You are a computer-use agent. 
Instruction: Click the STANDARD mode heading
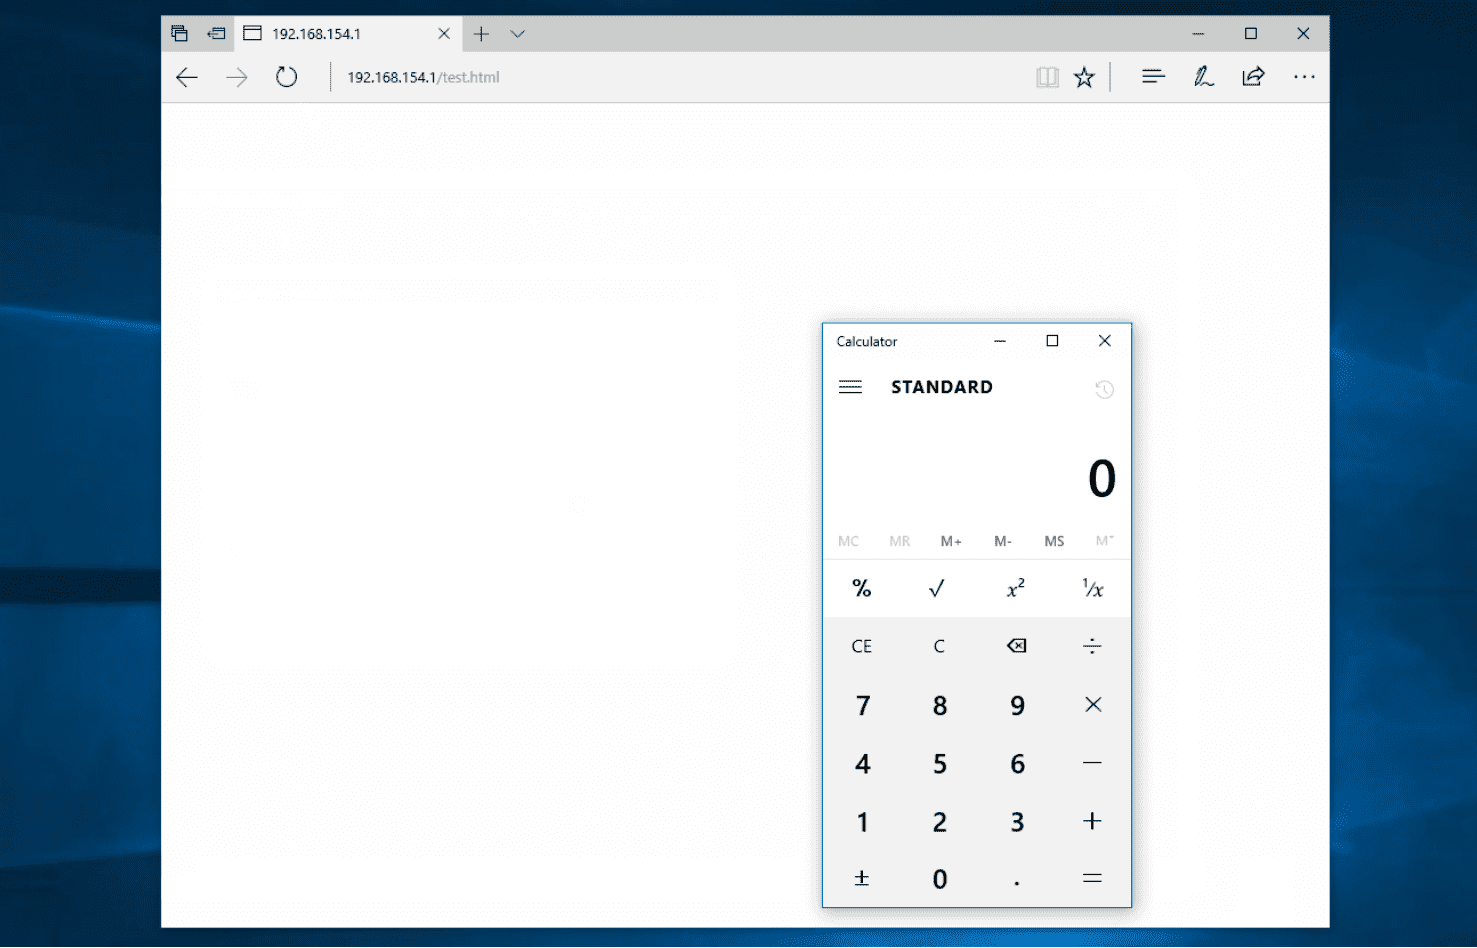coord(942,387)
